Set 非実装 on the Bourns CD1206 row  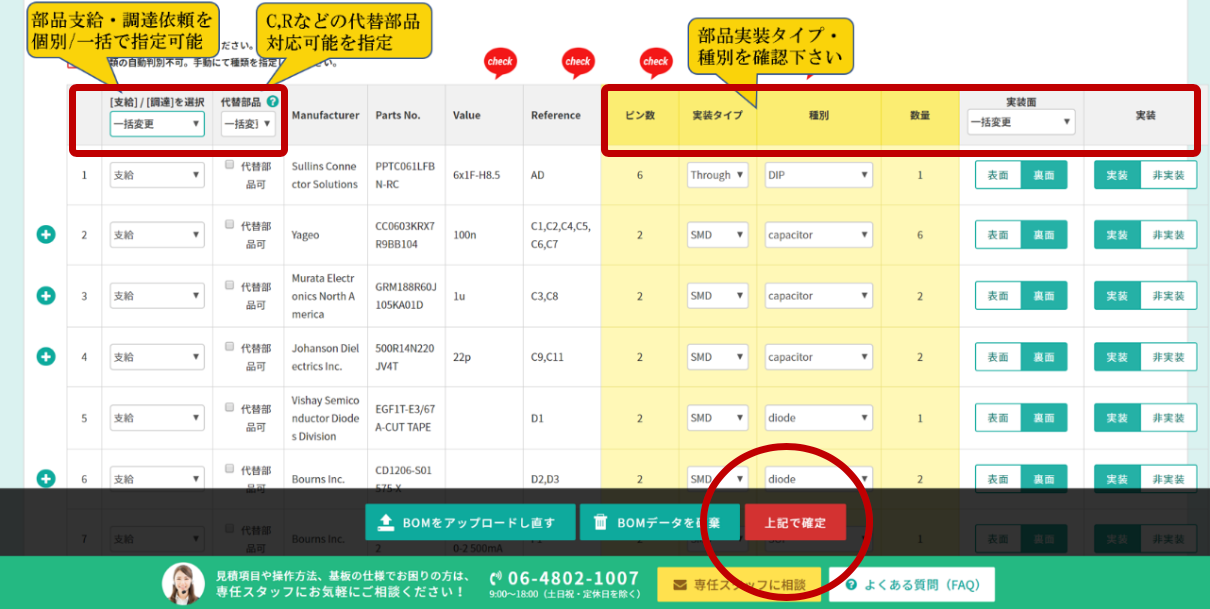click(x=1168, y=479)
